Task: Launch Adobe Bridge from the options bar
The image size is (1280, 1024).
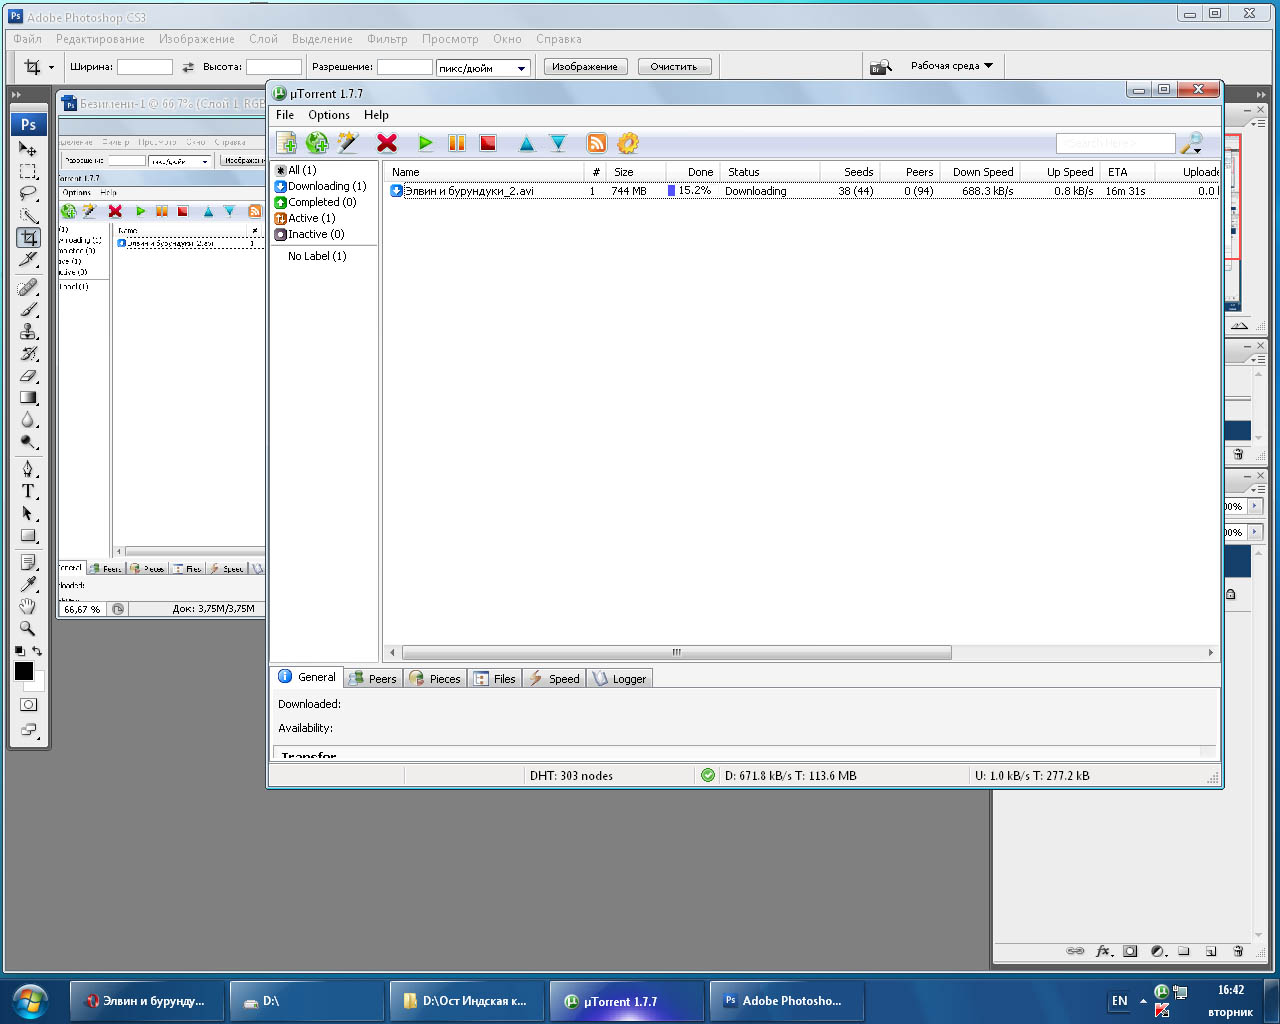Action: [880, 67]
